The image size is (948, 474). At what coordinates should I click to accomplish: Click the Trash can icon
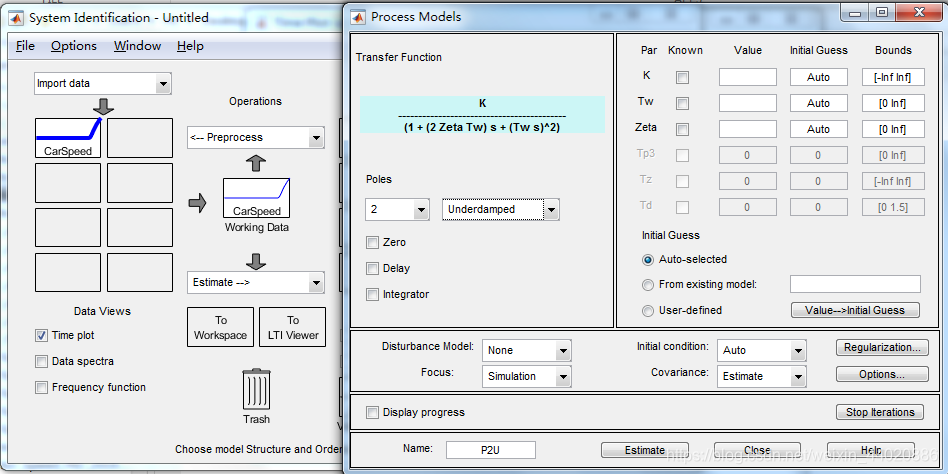[x=256, y=390]
